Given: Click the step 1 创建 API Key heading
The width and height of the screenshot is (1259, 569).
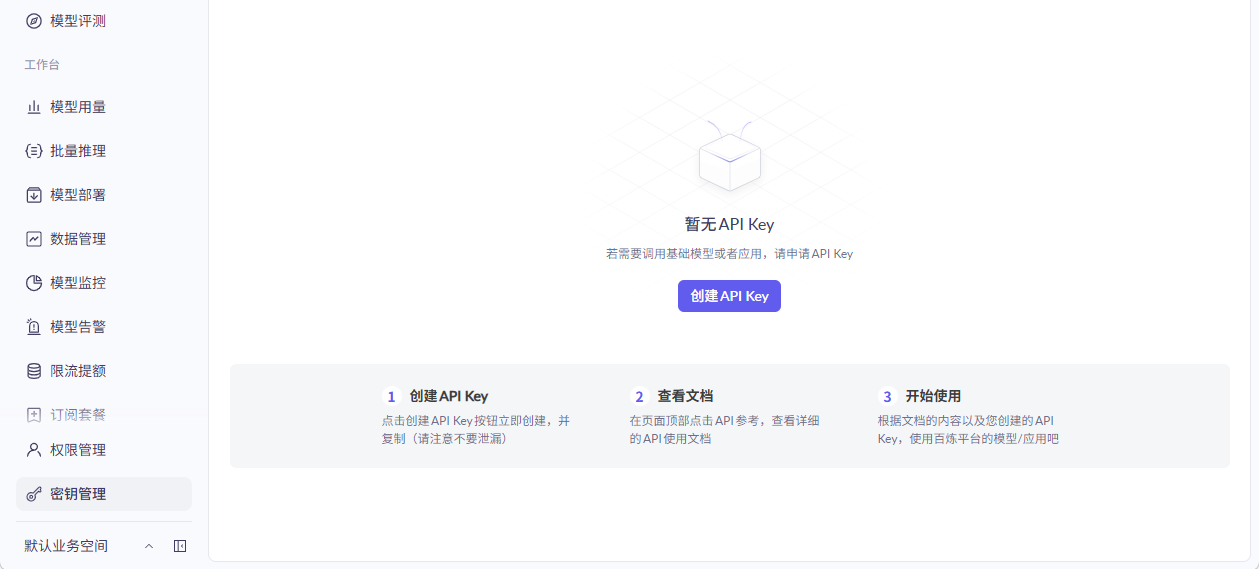Looking at the screenshot, I should pyautogui.click(x=448, y=396).
